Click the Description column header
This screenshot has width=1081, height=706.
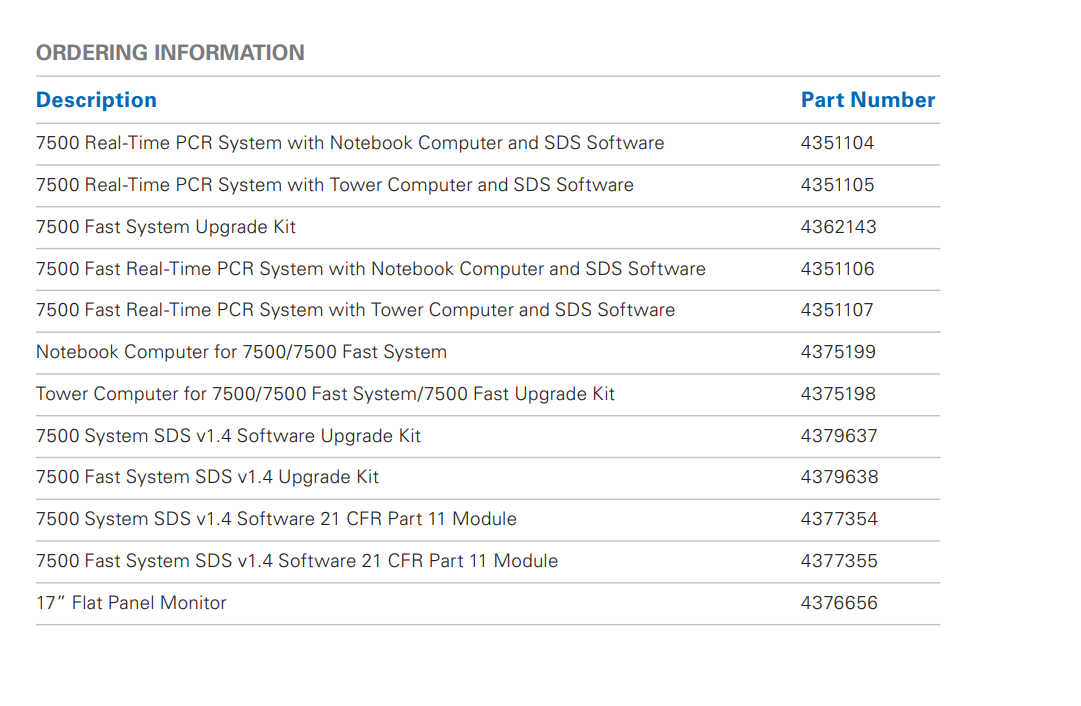97,100
